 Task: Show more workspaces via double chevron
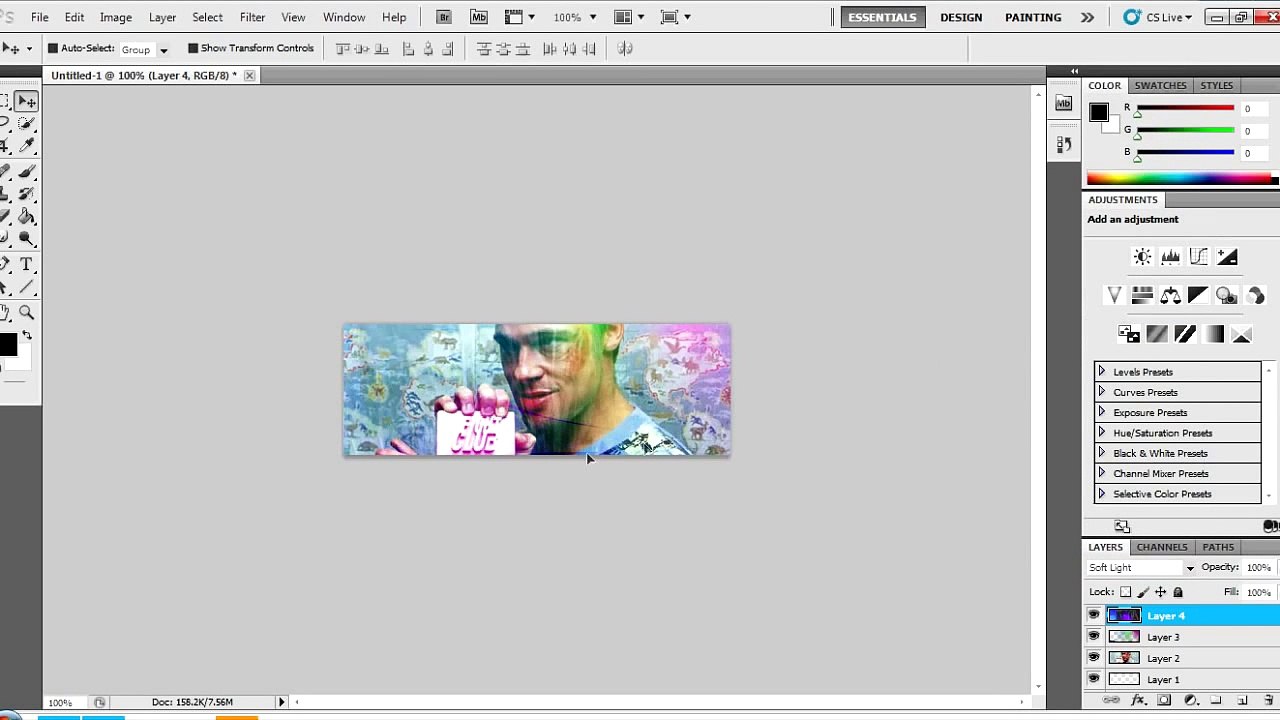click(1087, 17)
